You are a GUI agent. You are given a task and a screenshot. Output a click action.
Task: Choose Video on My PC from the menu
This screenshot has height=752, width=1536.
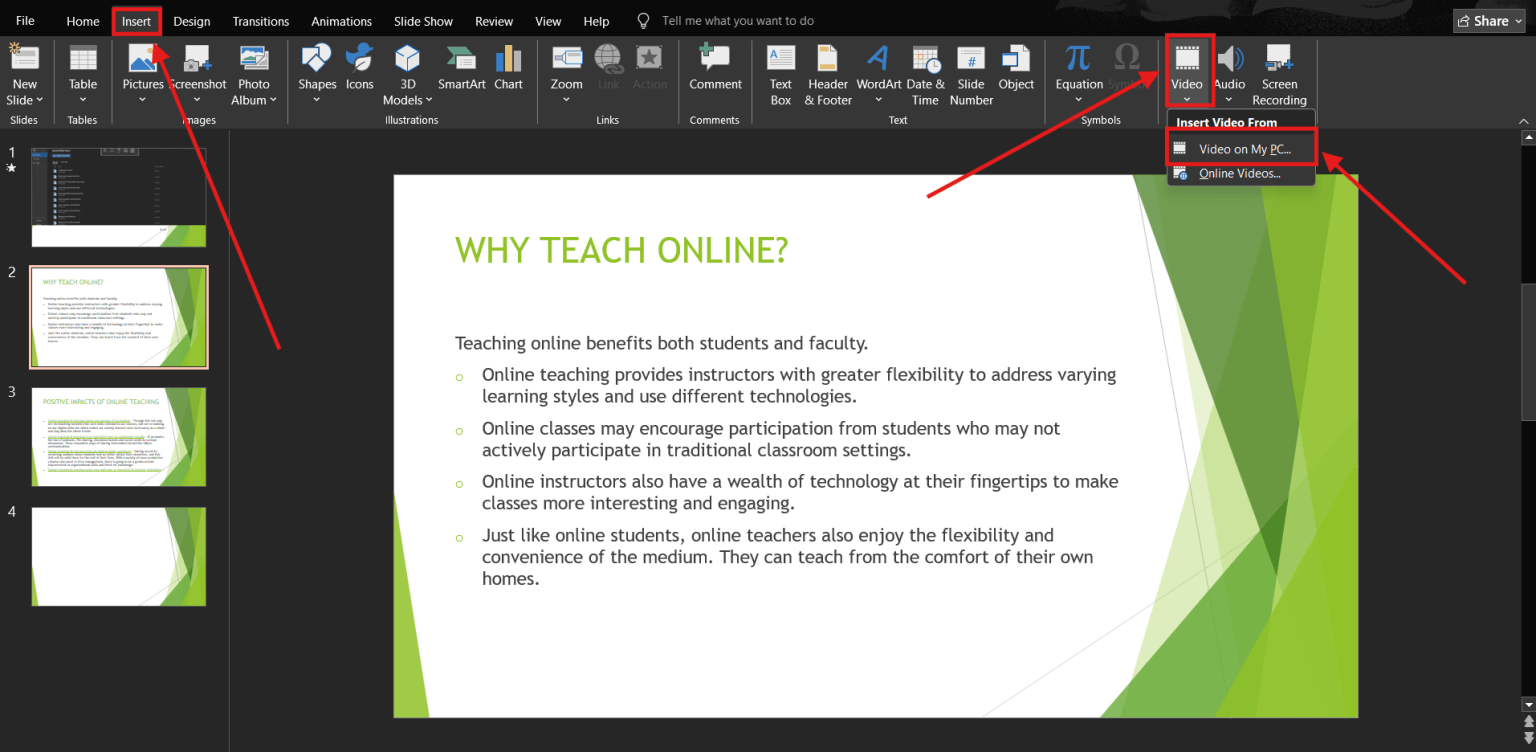pos(1240,146)
